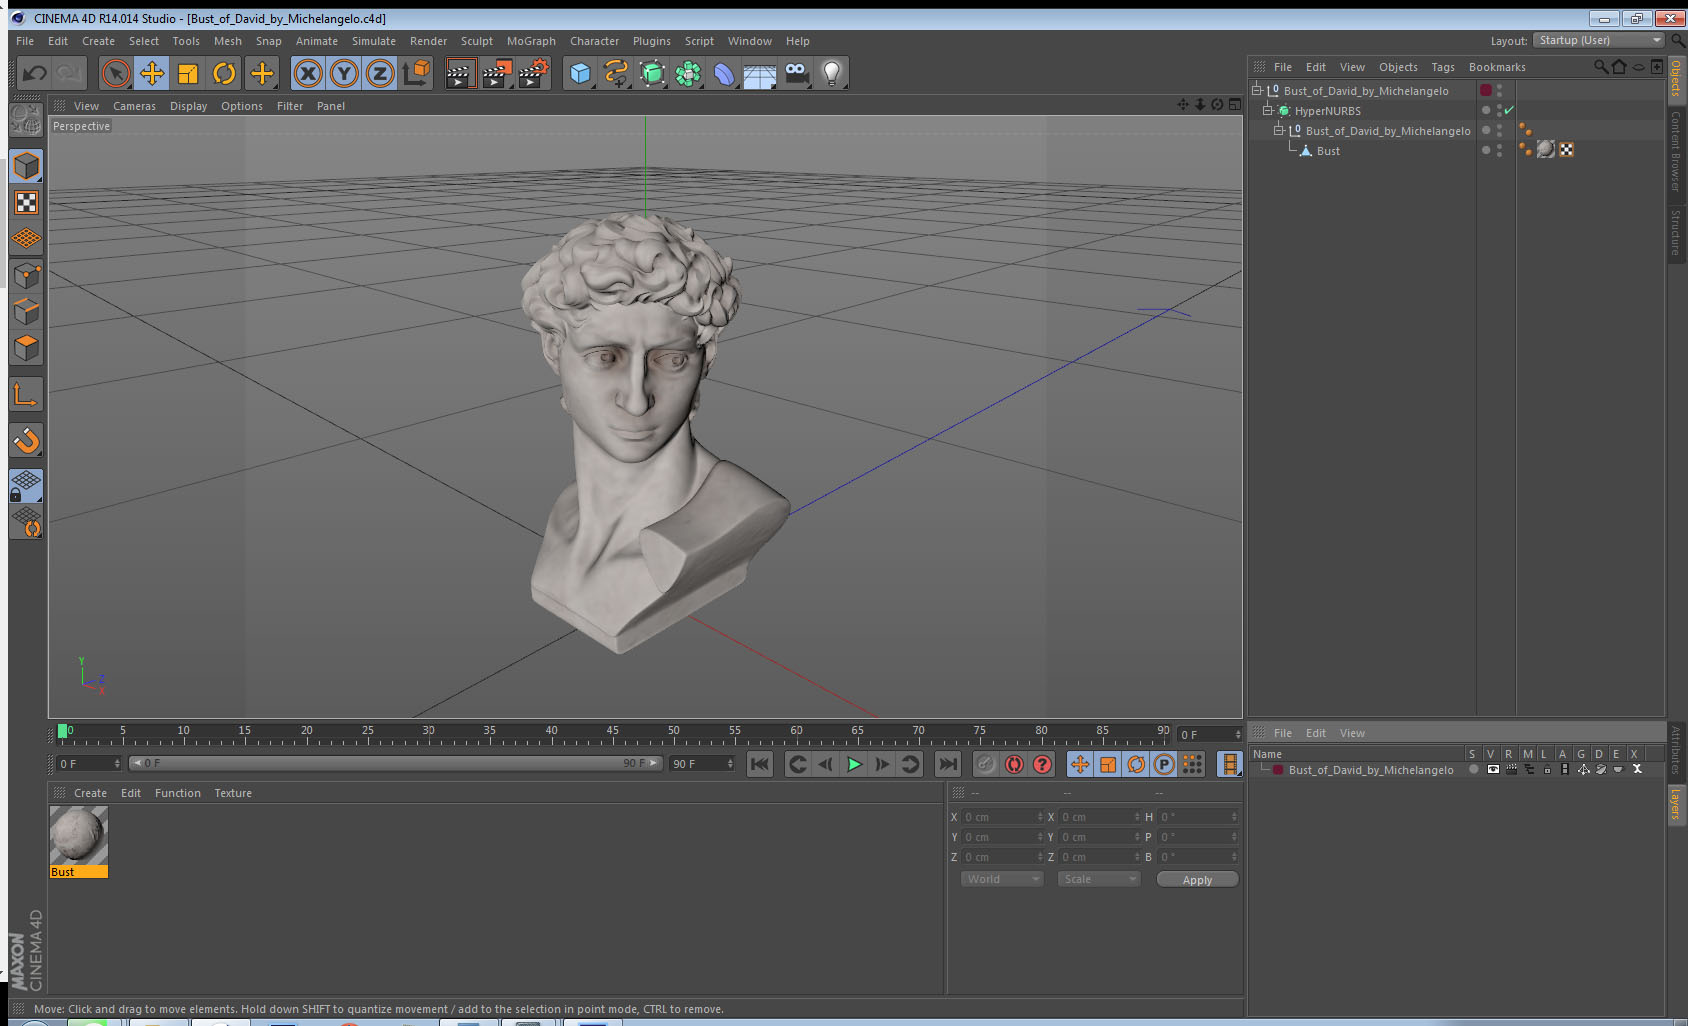Open the spline pen tool icon
Screen dimensions: 1688x1026
pos(616,73)
